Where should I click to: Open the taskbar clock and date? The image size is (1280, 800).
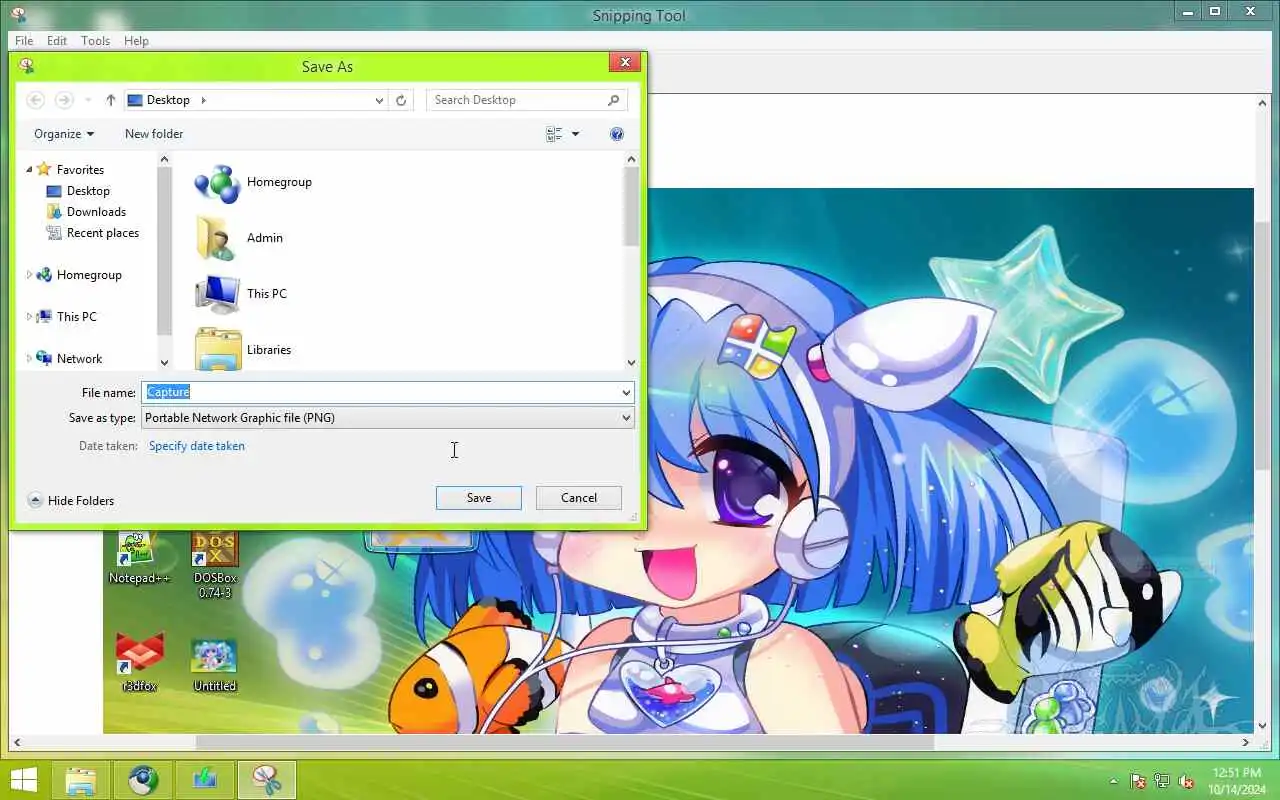[1236, 781]
